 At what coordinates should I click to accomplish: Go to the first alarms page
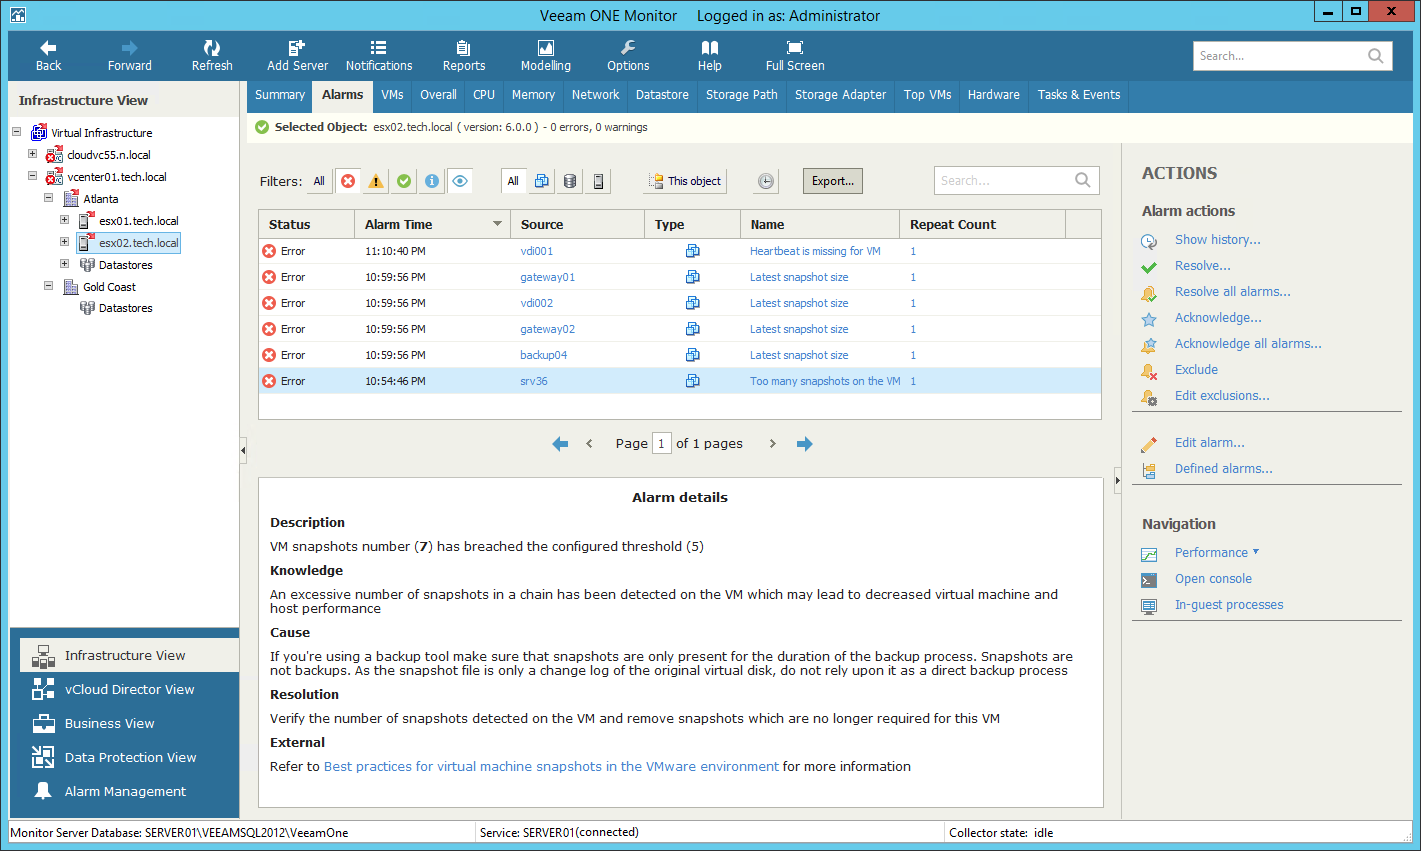click(x=560, y=444)
